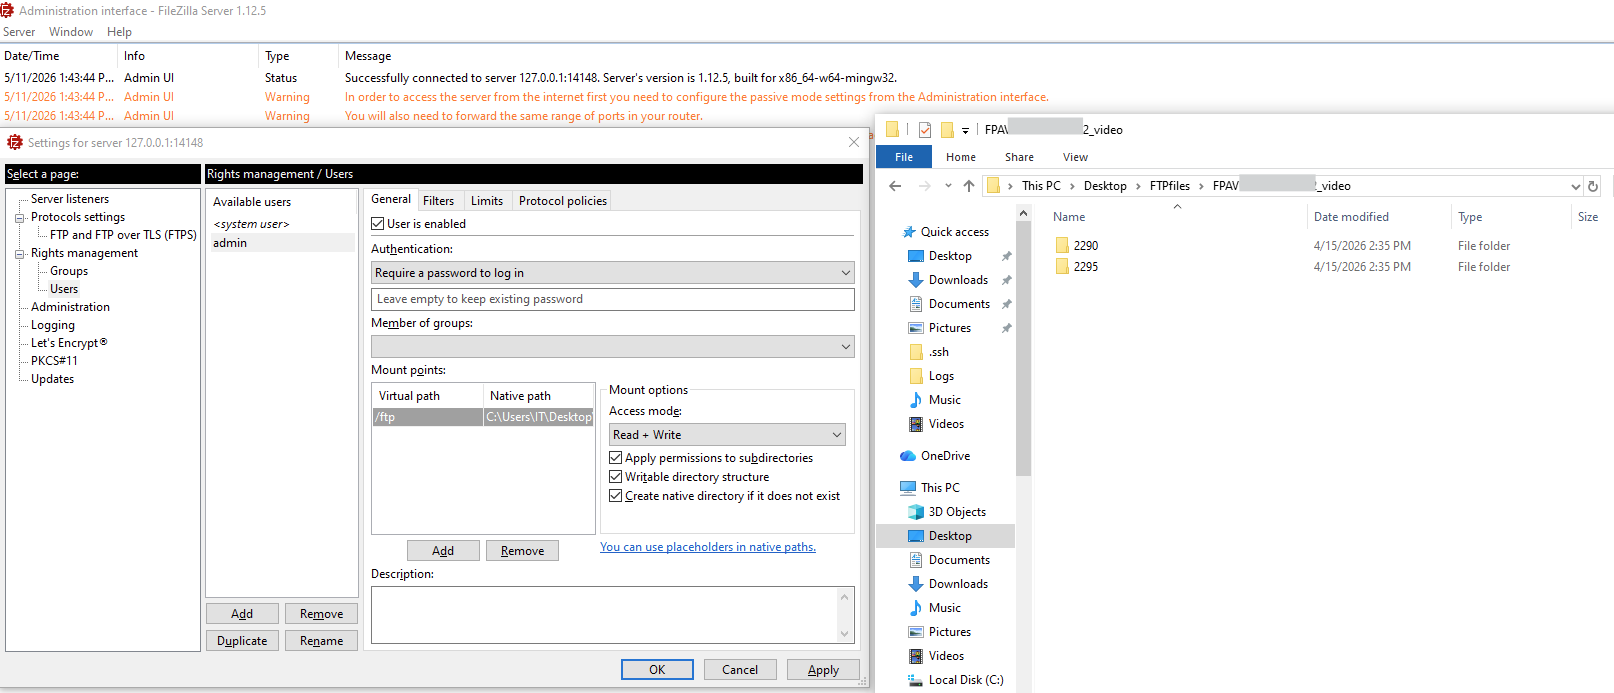Open Videos icon under Quick access
Viewport: 1614px width, 693px height.
(x=915, y=424)
